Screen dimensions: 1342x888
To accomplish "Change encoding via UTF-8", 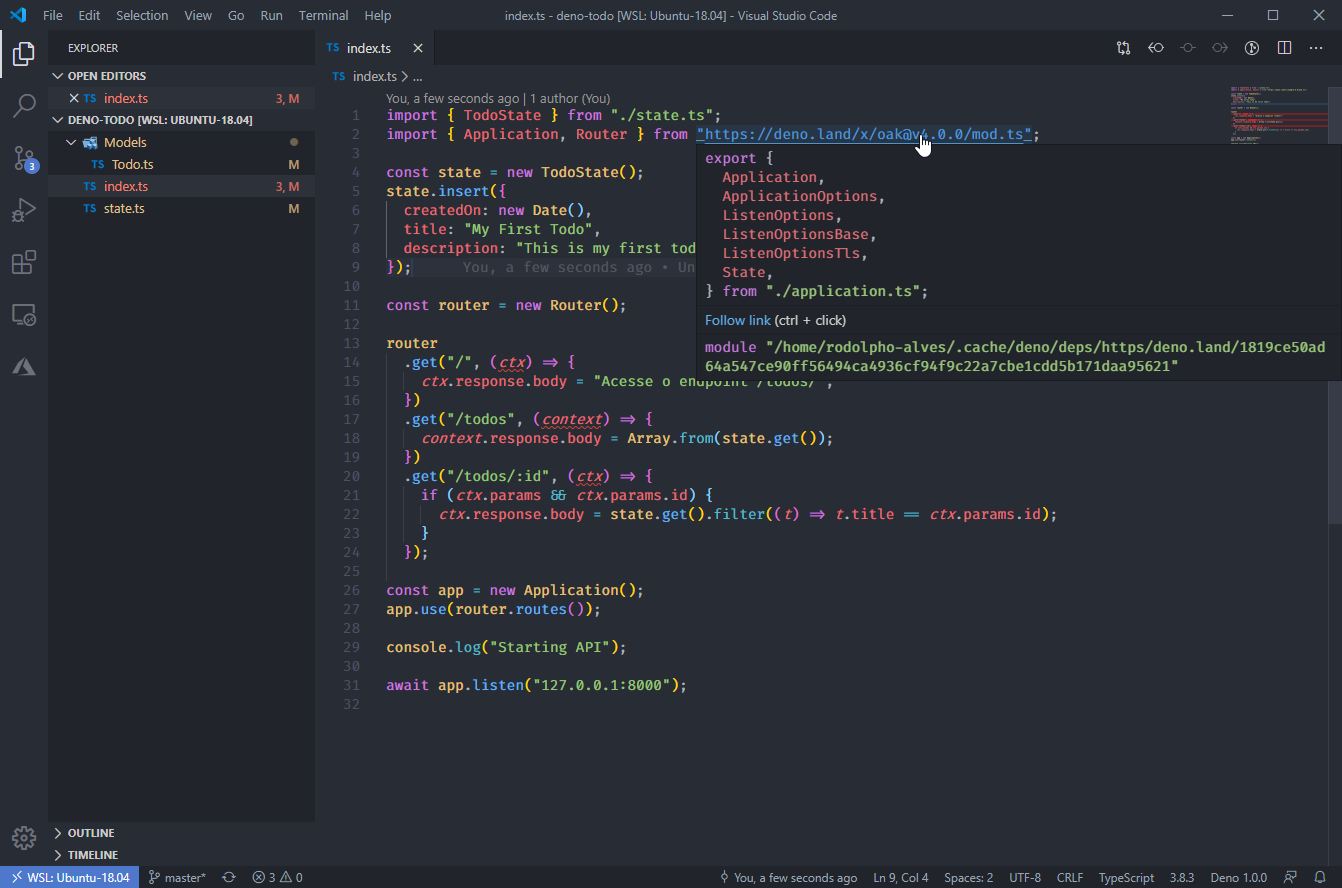I will click(1025, 877).
